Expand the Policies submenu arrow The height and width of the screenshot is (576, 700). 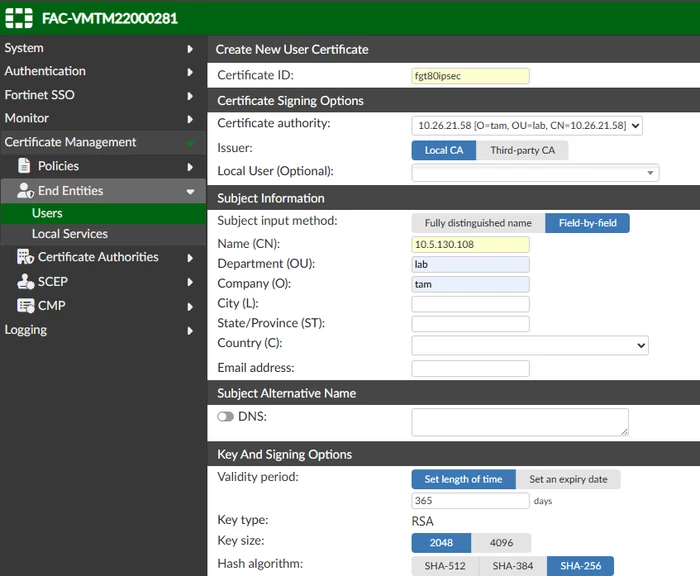[x=190, y=167]
